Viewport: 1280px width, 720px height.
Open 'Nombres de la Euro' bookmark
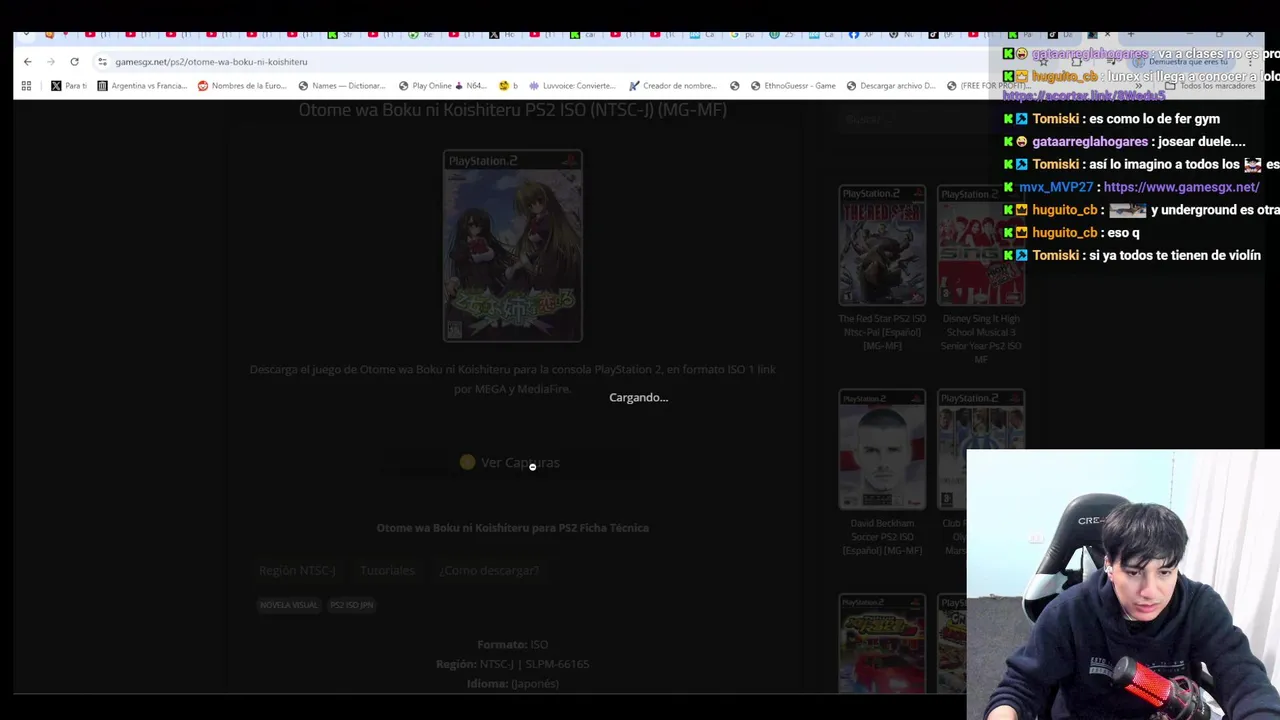click(x=242, y=86)
